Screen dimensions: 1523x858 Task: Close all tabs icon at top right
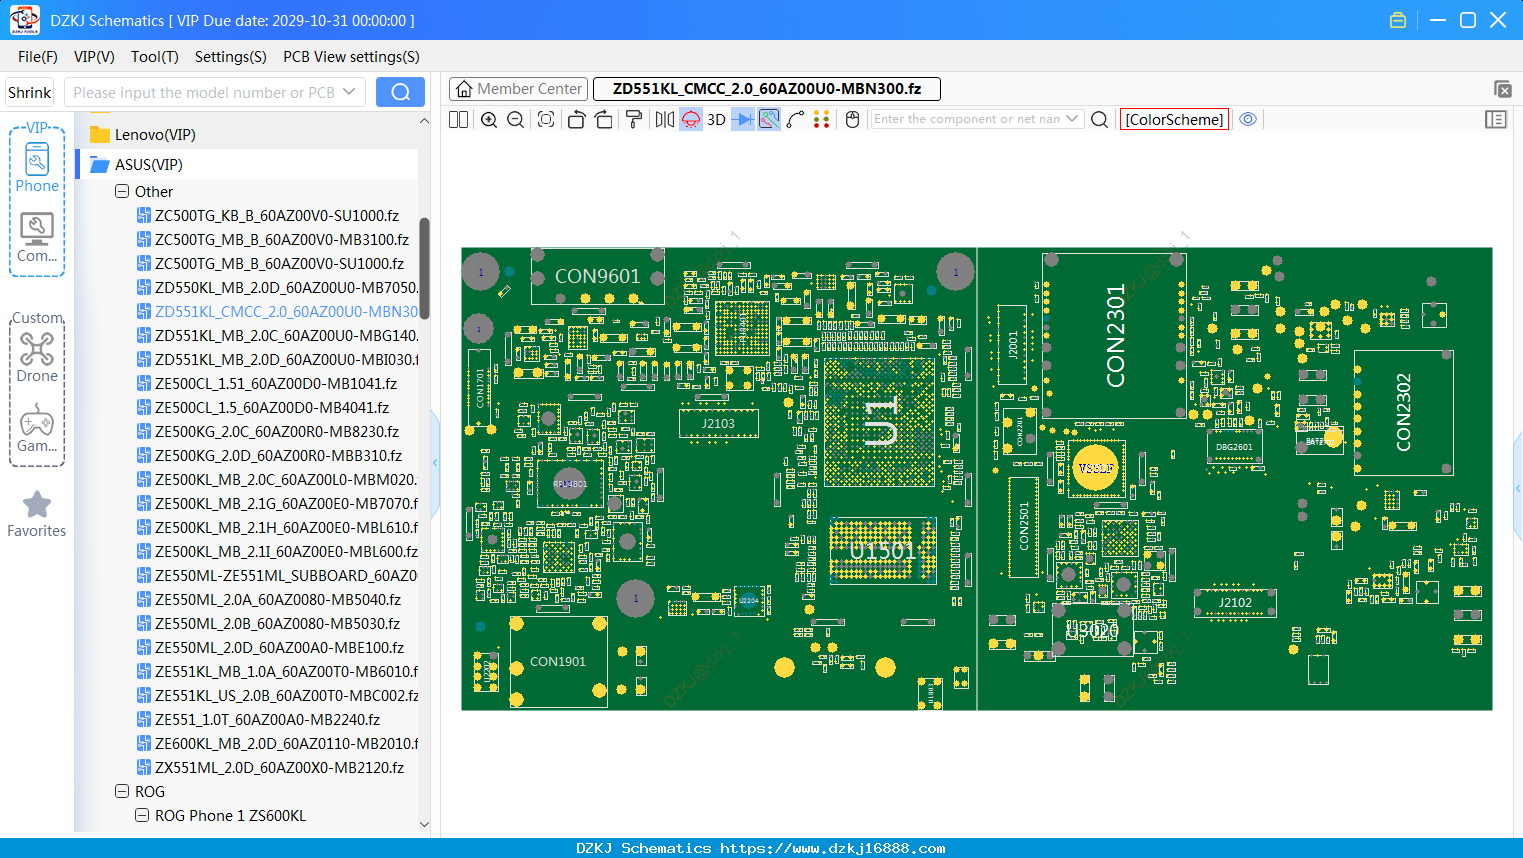[x=1502, y=89]
